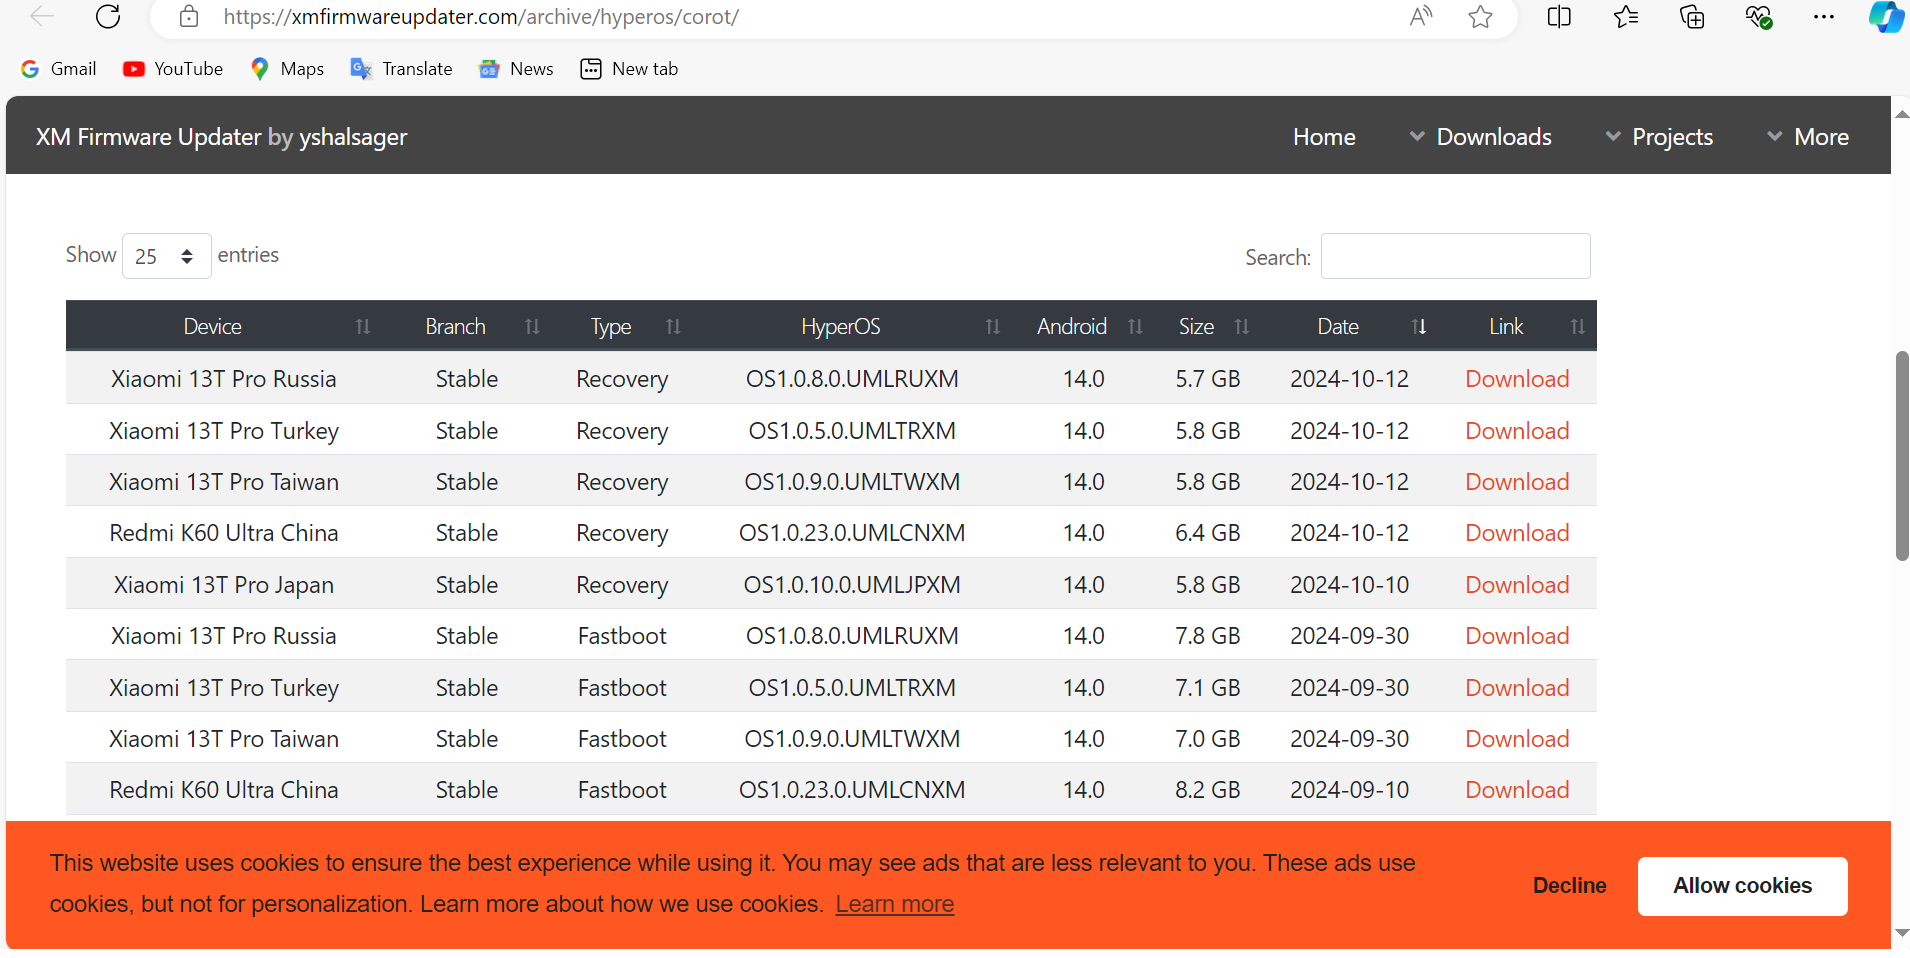Click the Allow cookies button
The height and width of the screenshot is (958, 1910).
coord(1742,886)
